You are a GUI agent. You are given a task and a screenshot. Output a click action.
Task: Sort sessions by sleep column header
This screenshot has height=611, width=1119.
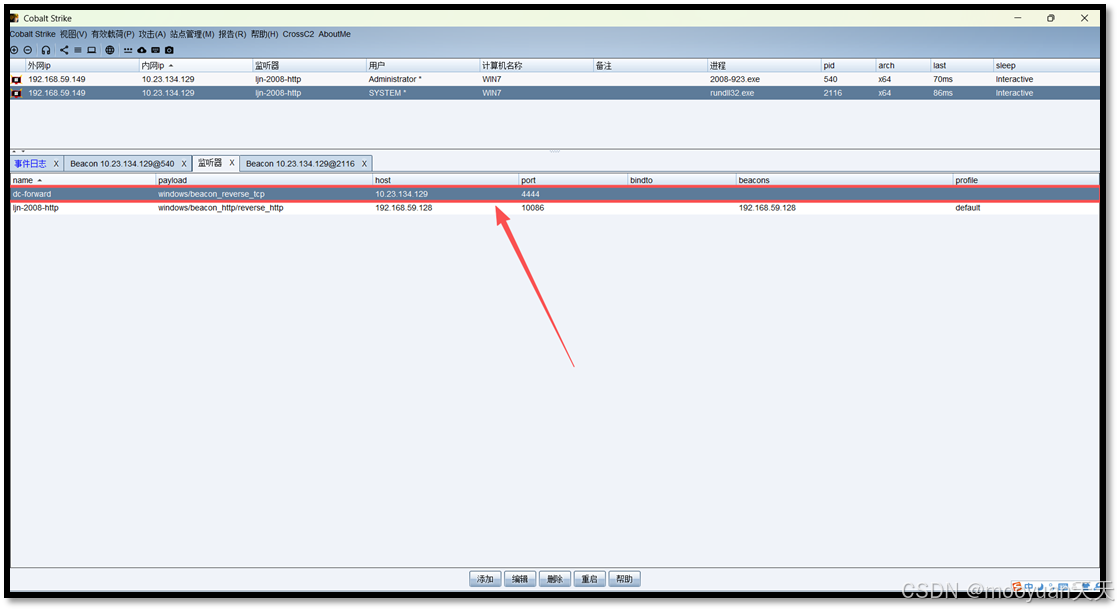point(1045,66)
